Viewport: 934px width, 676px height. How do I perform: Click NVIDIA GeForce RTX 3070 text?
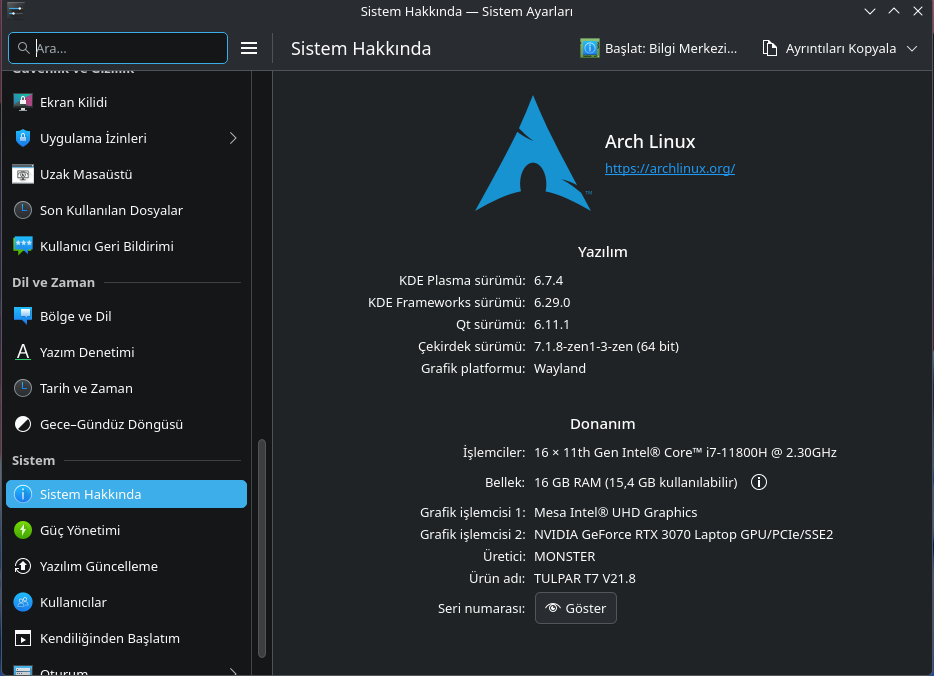pyautogui.click(x=683, y=535)
